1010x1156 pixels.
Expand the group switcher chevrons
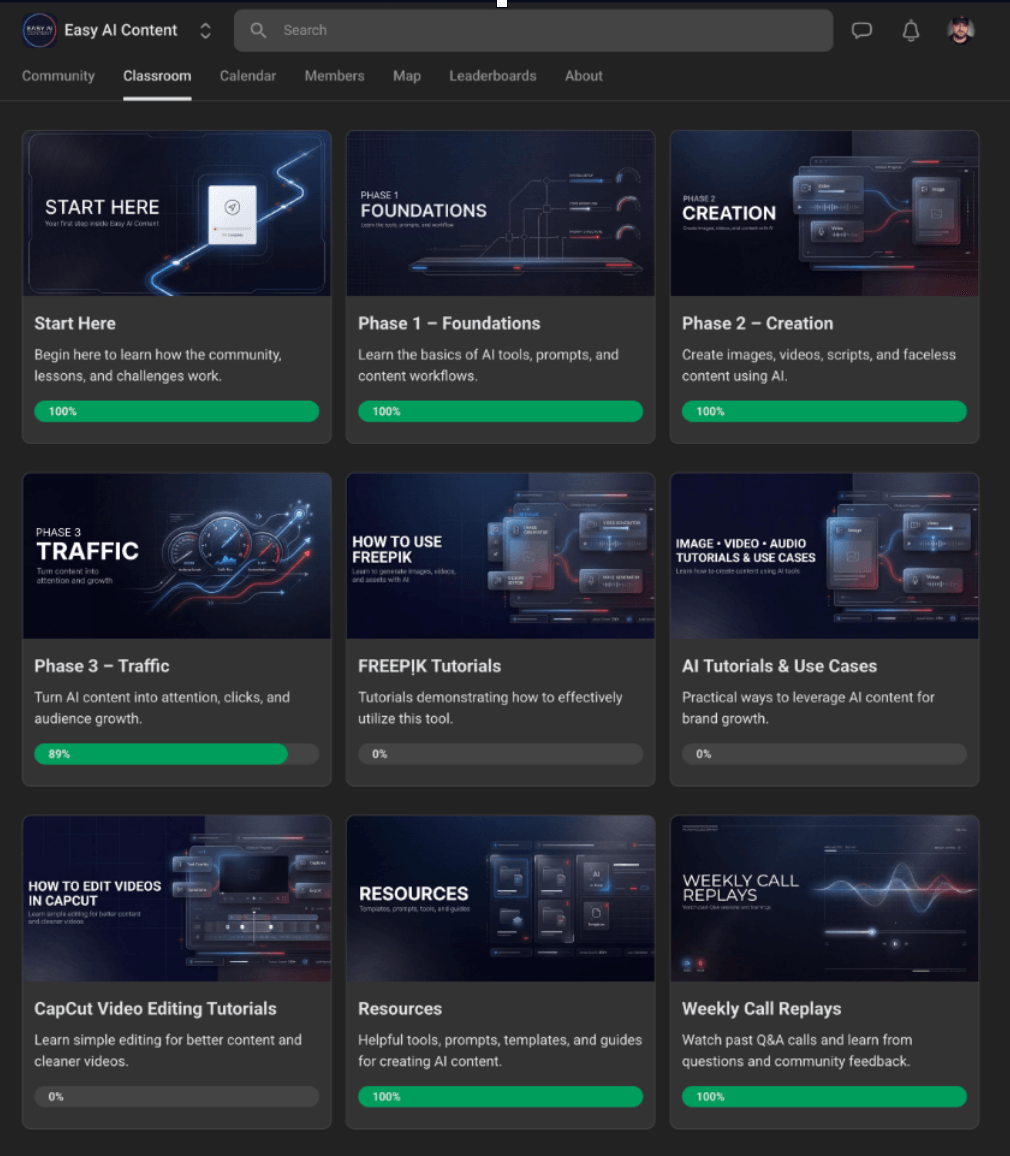(x=205, y=30)
